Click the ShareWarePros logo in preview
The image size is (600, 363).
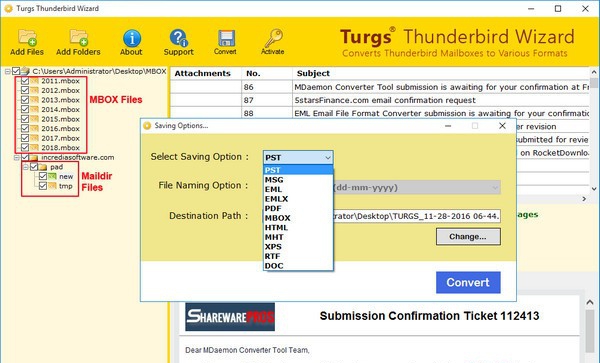[x=230, y=317]
